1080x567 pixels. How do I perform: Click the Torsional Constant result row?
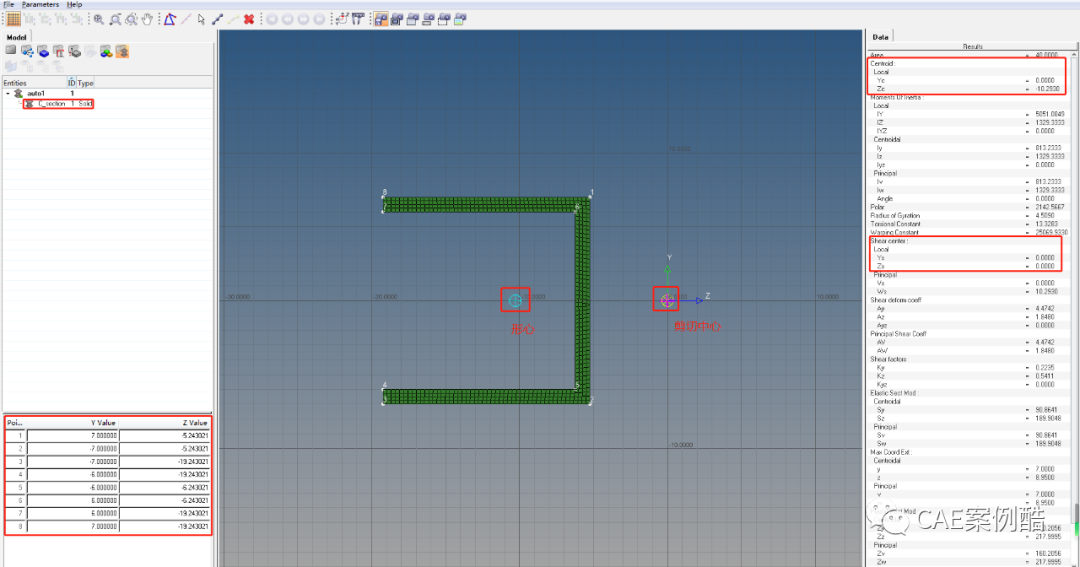click(970, 224)
